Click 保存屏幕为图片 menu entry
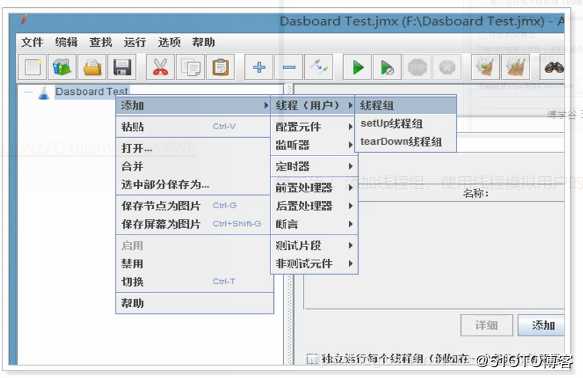The width and height of the screenshot is (583, 378). 193,224
